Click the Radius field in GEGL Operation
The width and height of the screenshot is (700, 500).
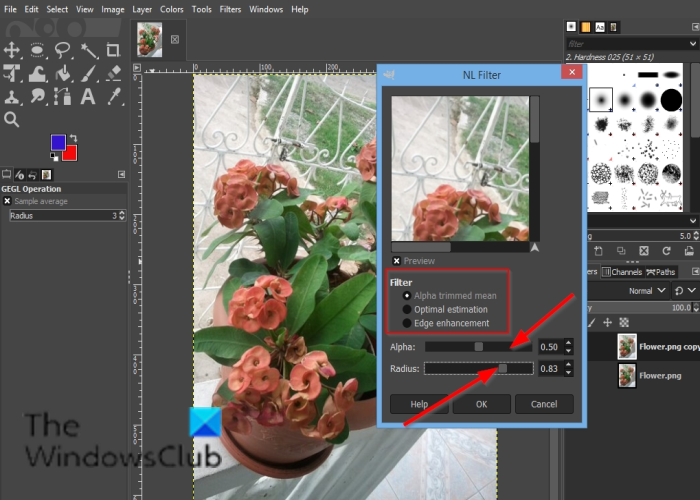pos(67,216)
